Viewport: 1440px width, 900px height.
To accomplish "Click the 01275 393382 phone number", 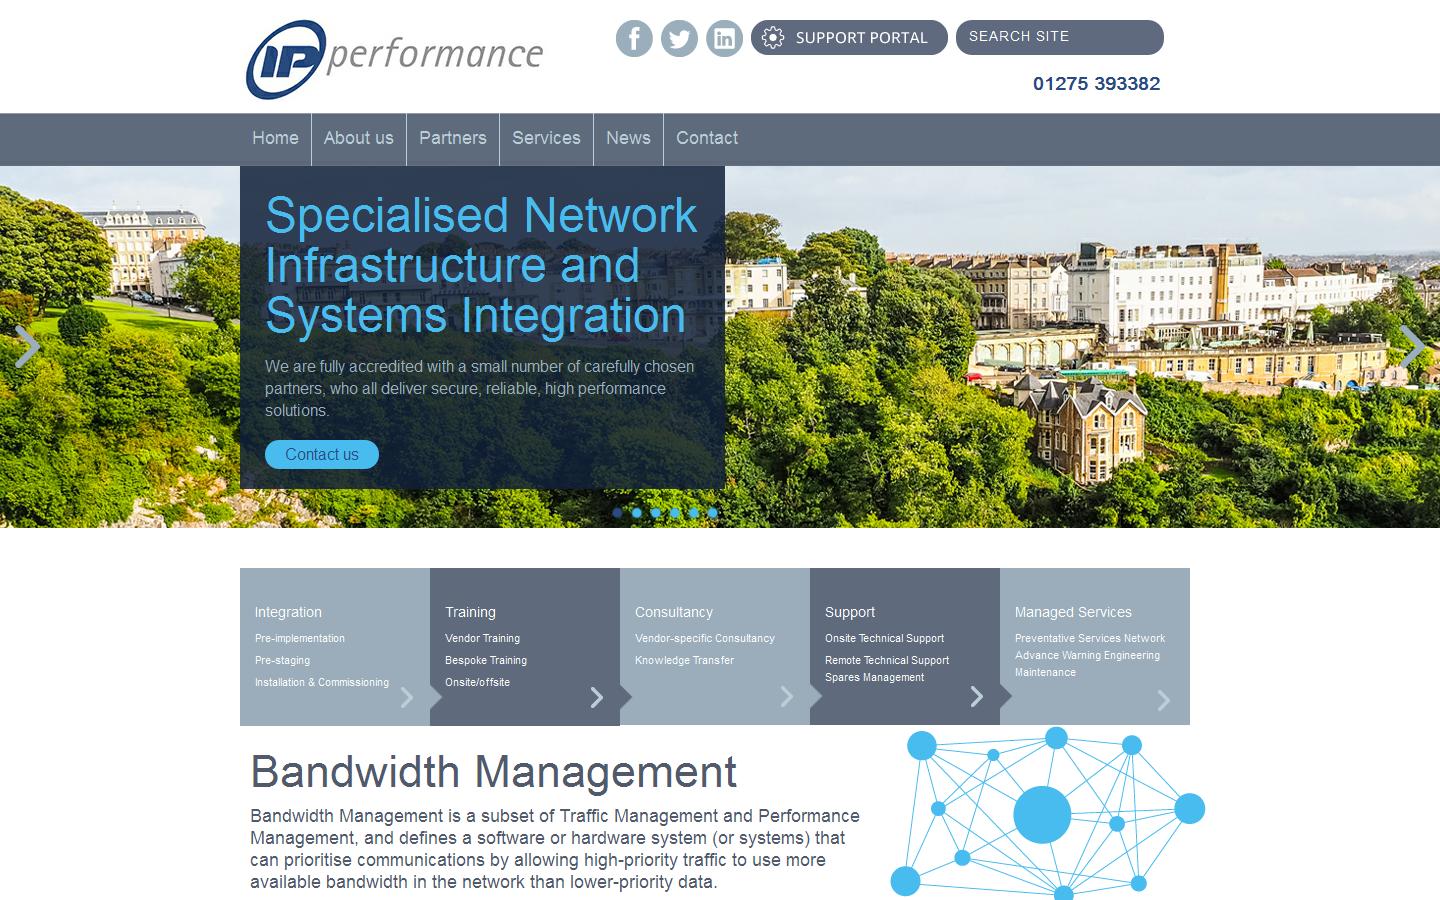I will click(1097, 84).
